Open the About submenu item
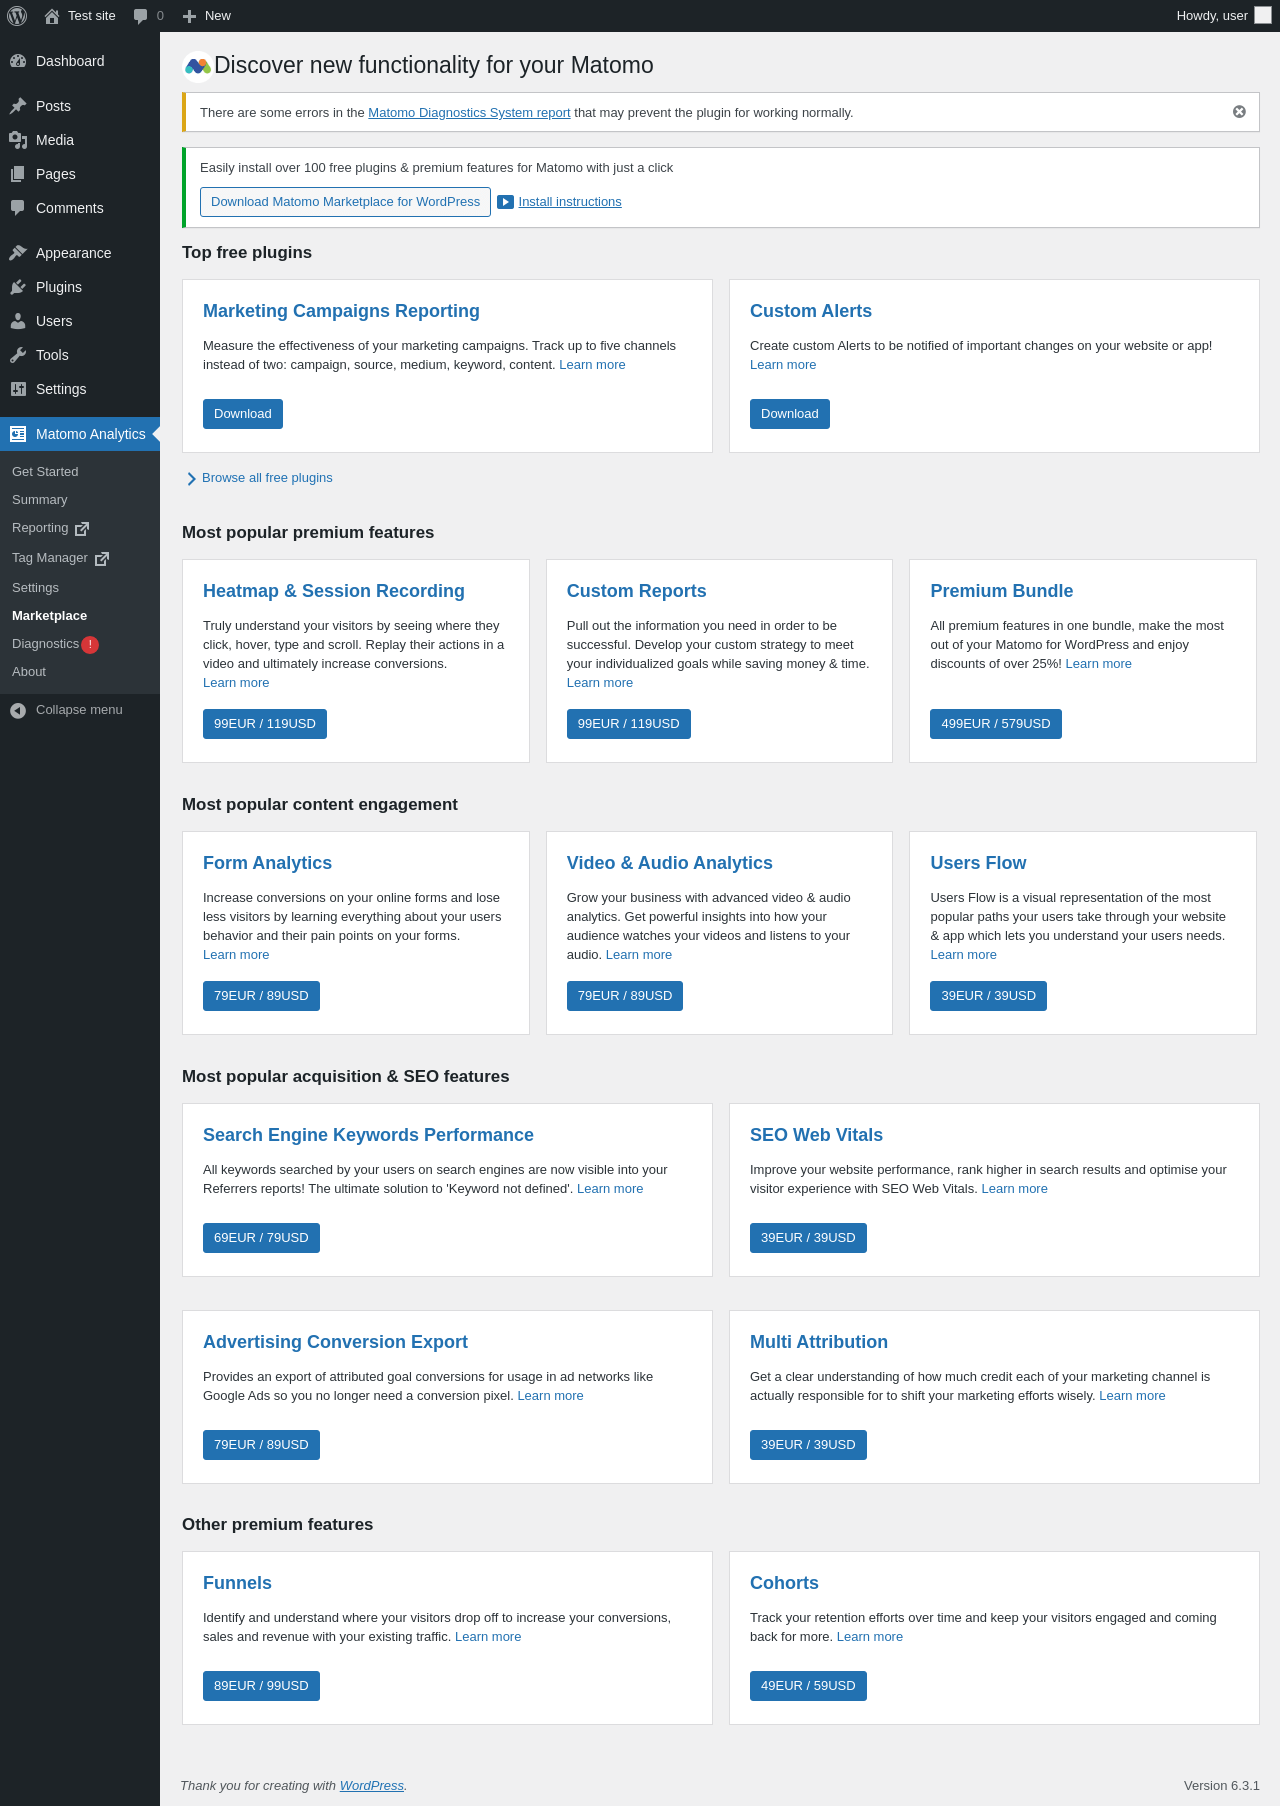Screen dimensions: 1280x1806 point(29,672)
